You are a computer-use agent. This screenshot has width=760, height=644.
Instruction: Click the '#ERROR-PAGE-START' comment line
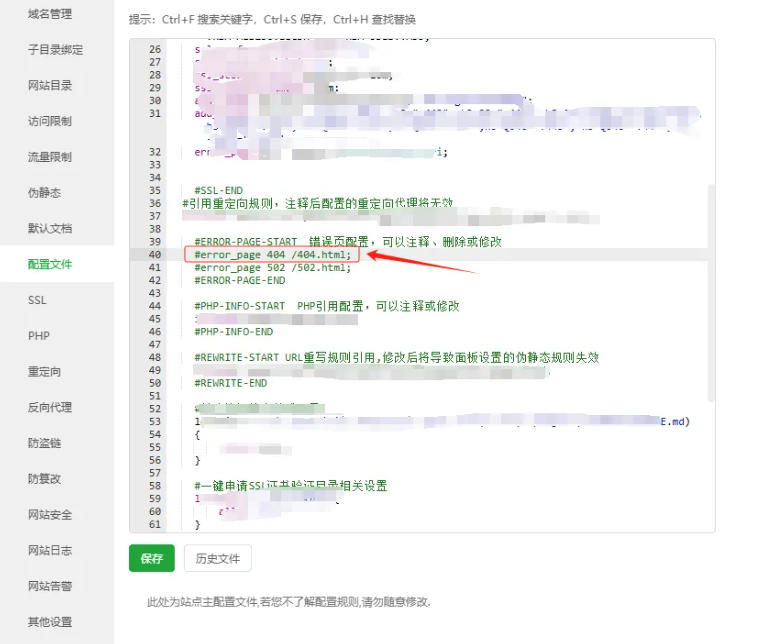[x=348, y=242]
